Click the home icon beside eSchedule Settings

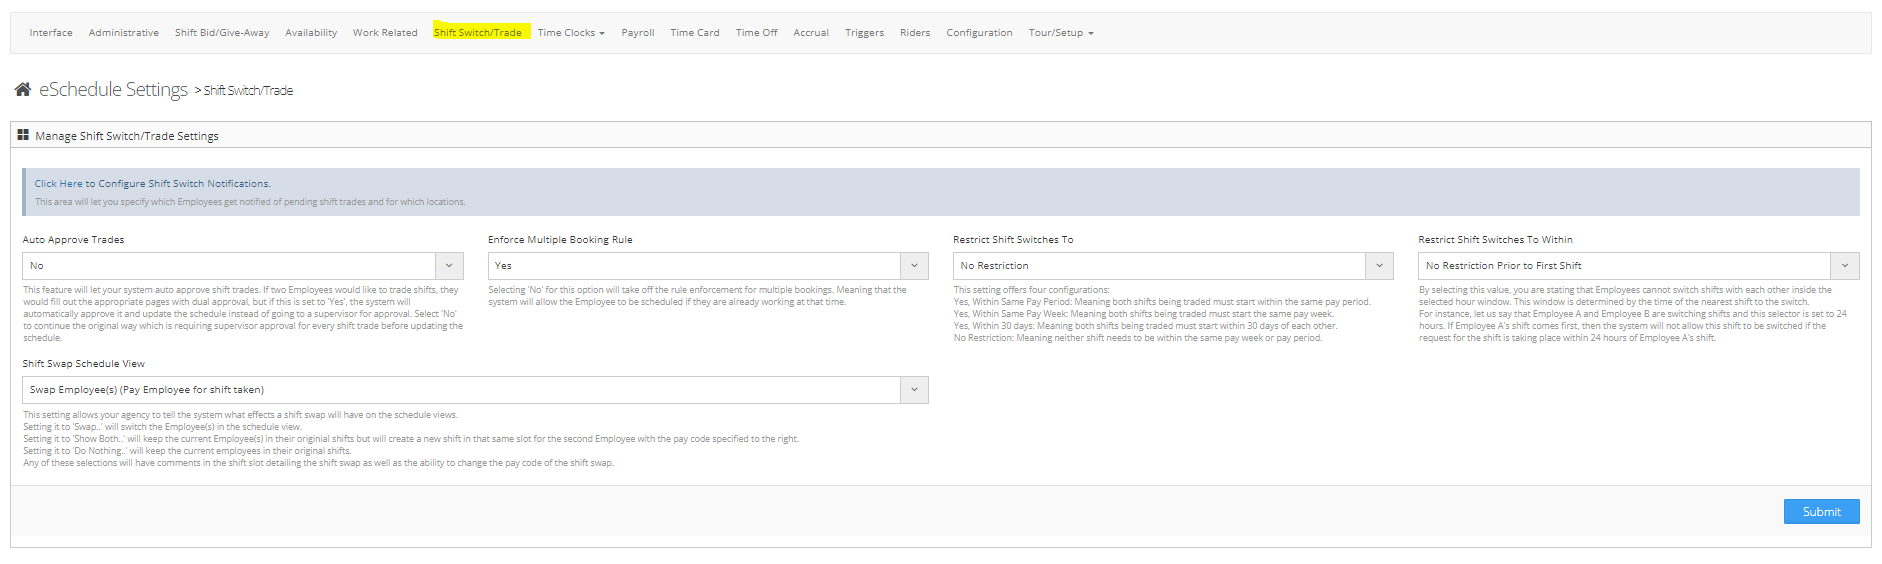point(22,90)
